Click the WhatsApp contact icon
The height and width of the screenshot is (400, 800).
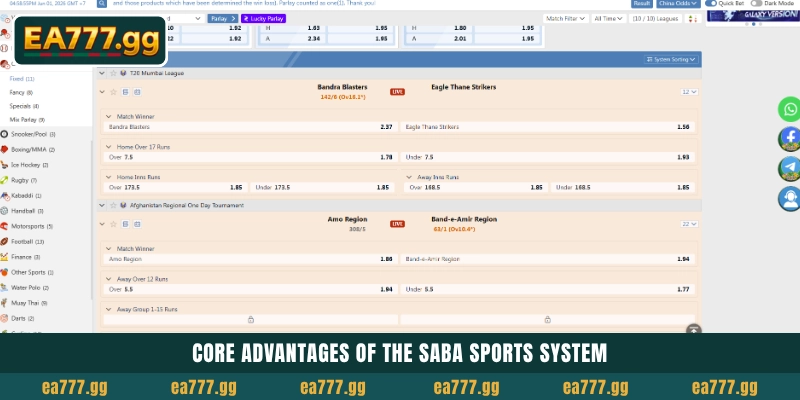point(790,109)
